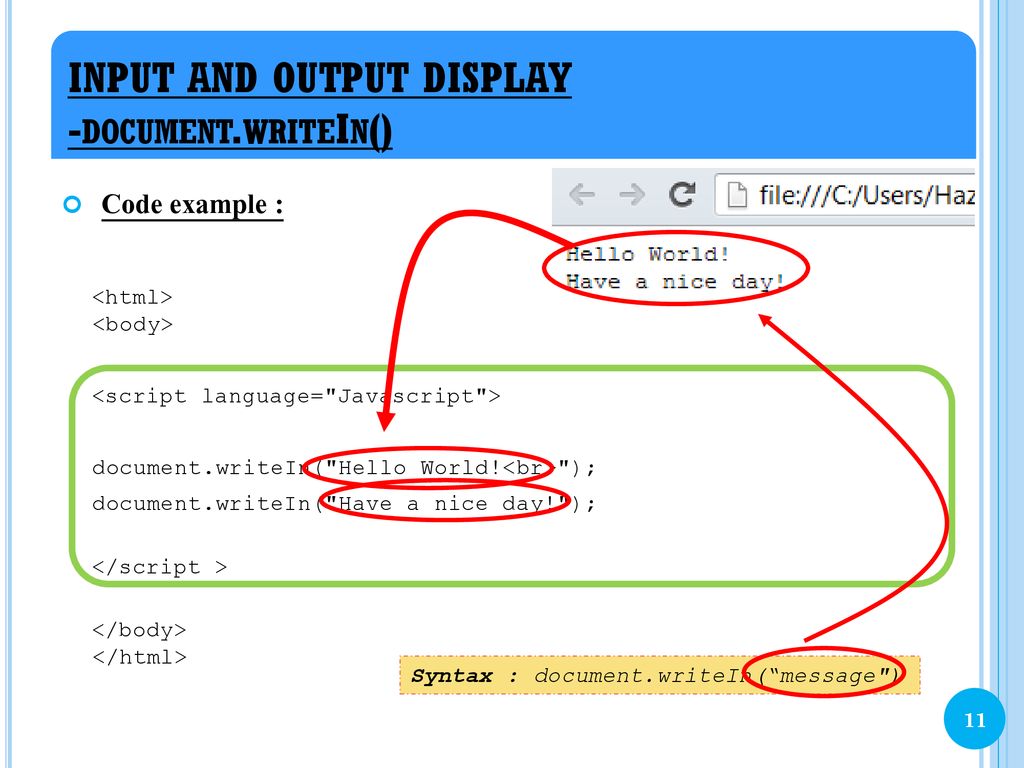Viewport: 1024px width, 768px height.
Task: Click the 'Have a nice day!' browser output
Action: tap(675, 282)
